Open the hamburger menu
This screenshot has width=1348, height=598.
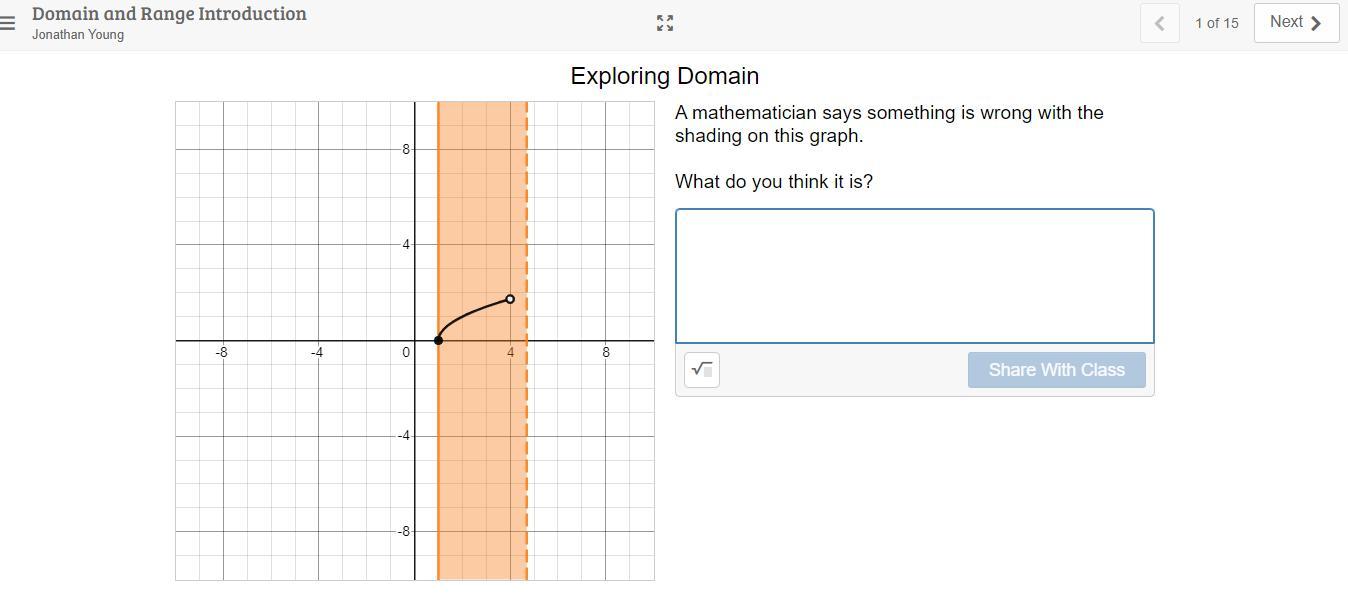[8, 22]
